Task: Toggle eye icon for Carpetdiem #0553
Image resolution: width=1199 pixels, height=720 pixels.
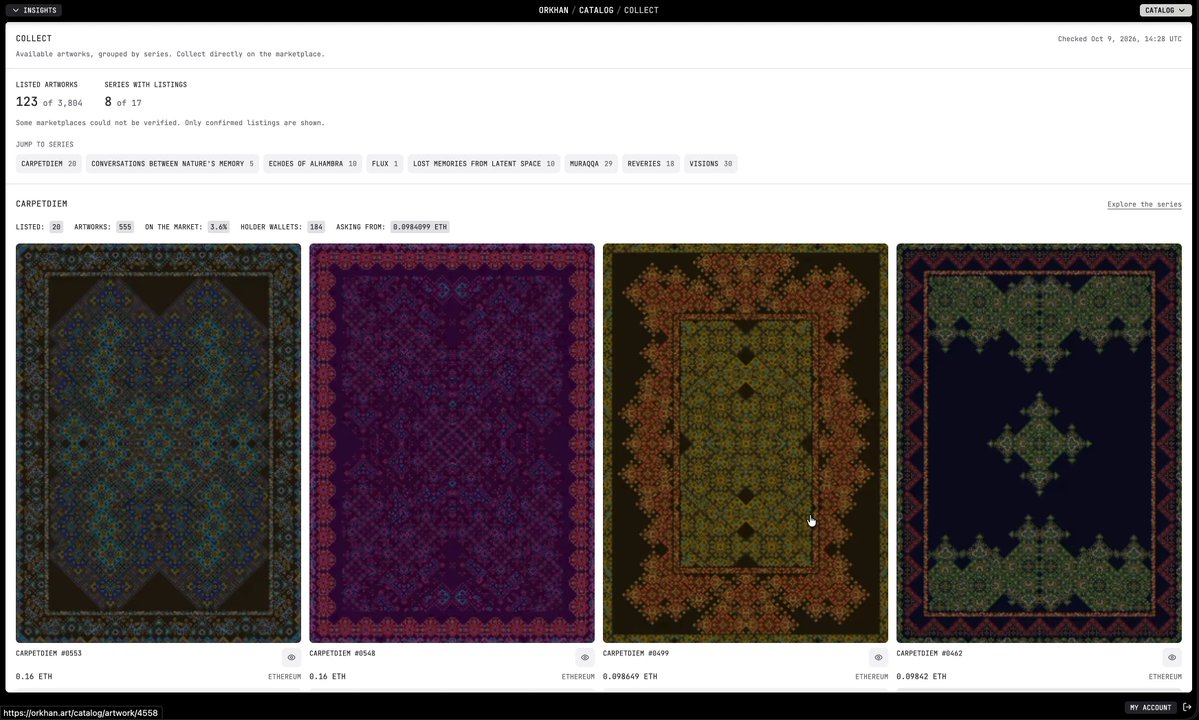Action: click(x=291, y=657)
